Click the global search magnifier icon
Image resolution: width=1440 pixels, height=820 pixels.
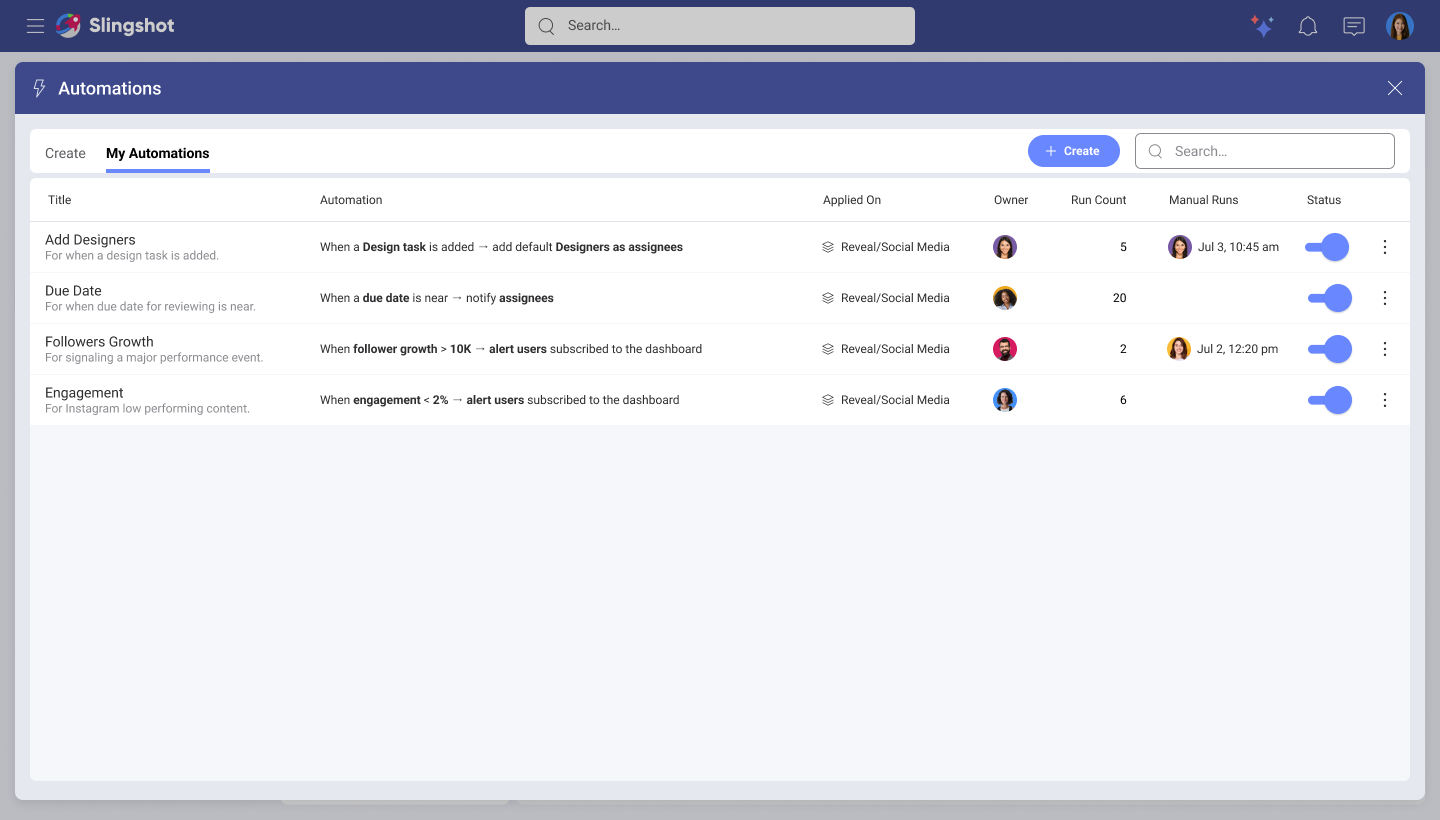[x=546, y=26]
